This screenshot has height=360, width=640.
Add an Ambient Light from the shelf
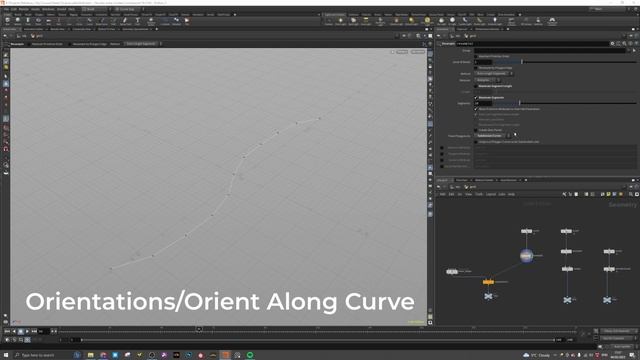[495, 21]
